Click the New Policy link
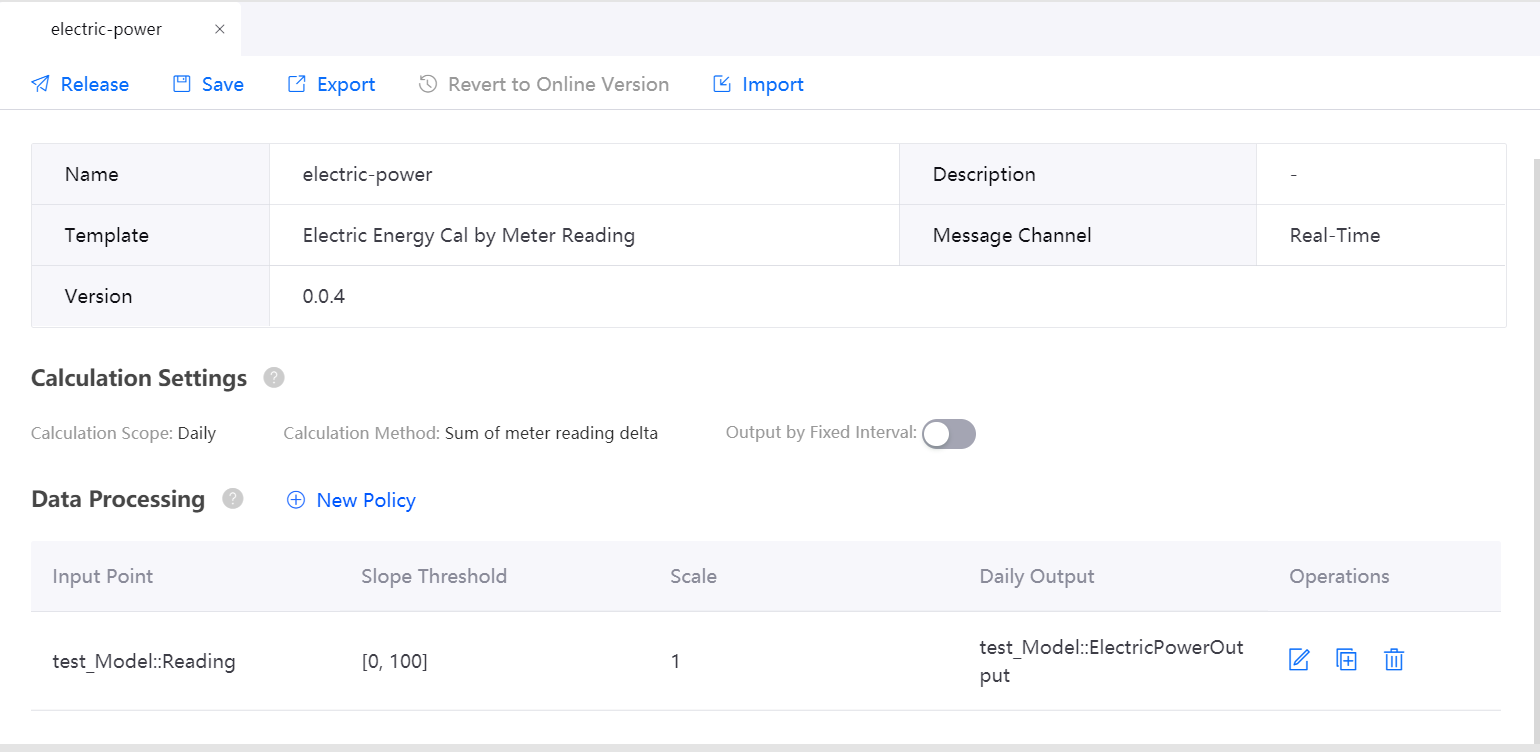This screenshot has width=1540, height=752. (365, 500)
